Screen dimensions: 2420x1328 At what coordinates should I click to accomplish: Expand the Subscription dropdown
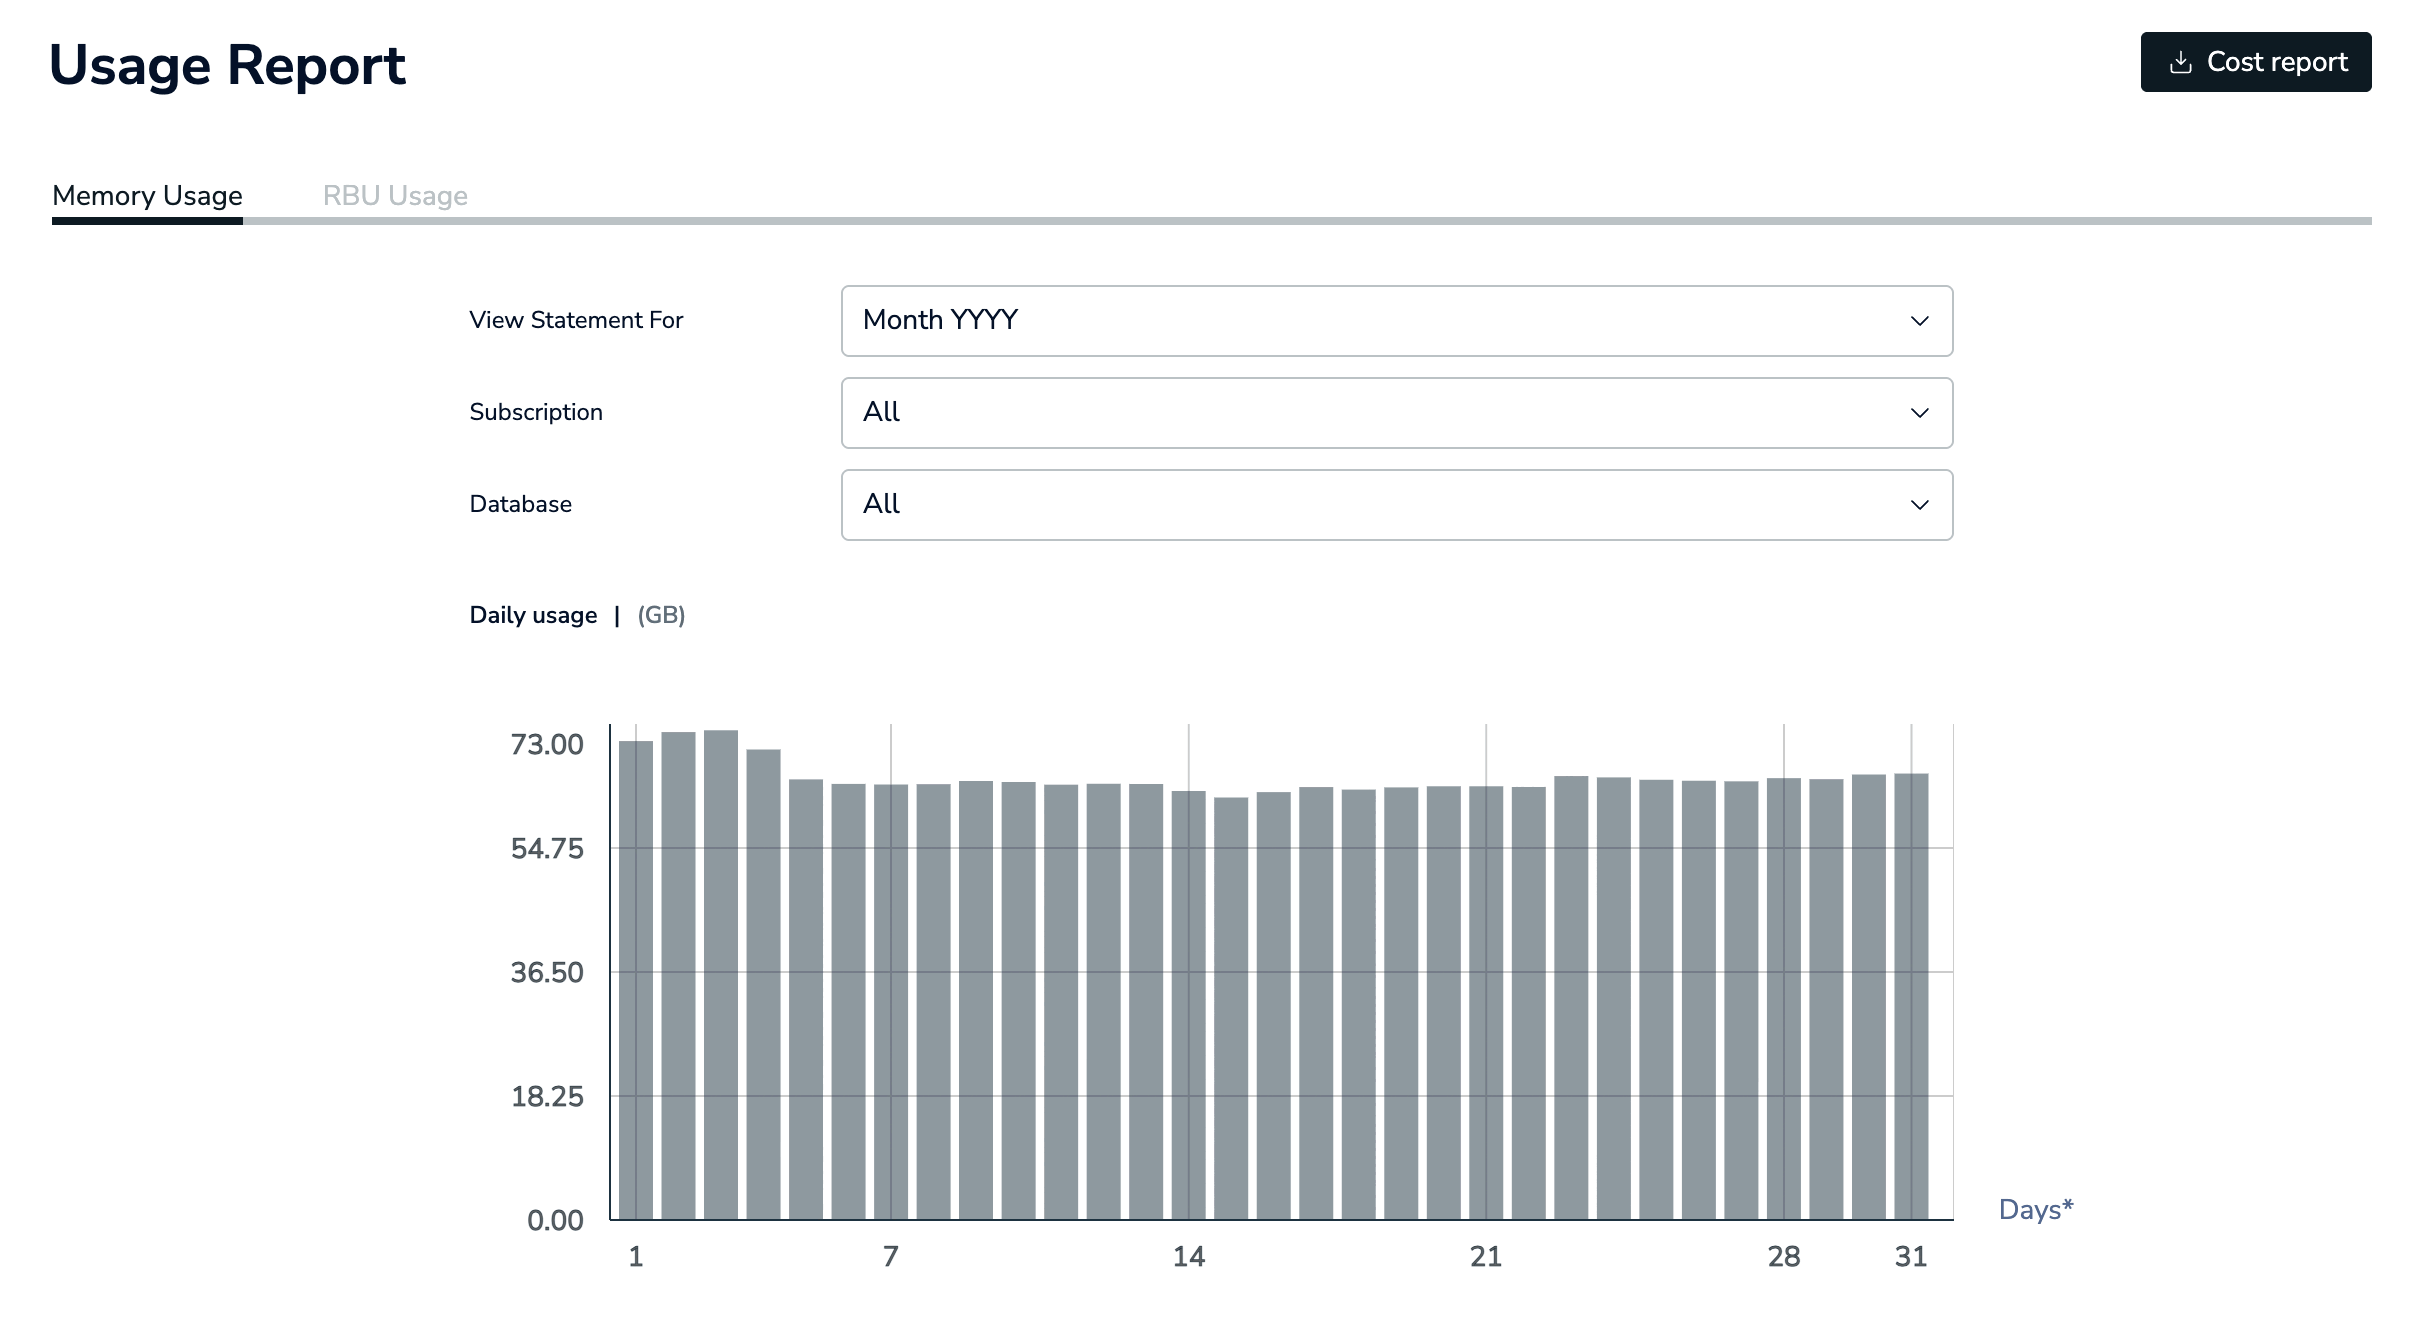point(1396,413)
